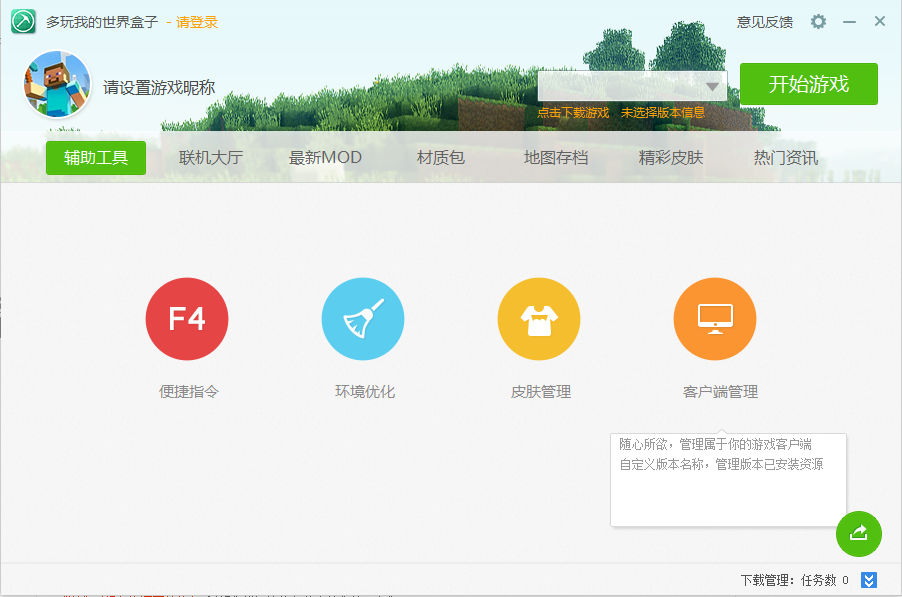This screenshot has height=597, width=902.
Task: Click the app logo in title bar
Action: point(23,22)
